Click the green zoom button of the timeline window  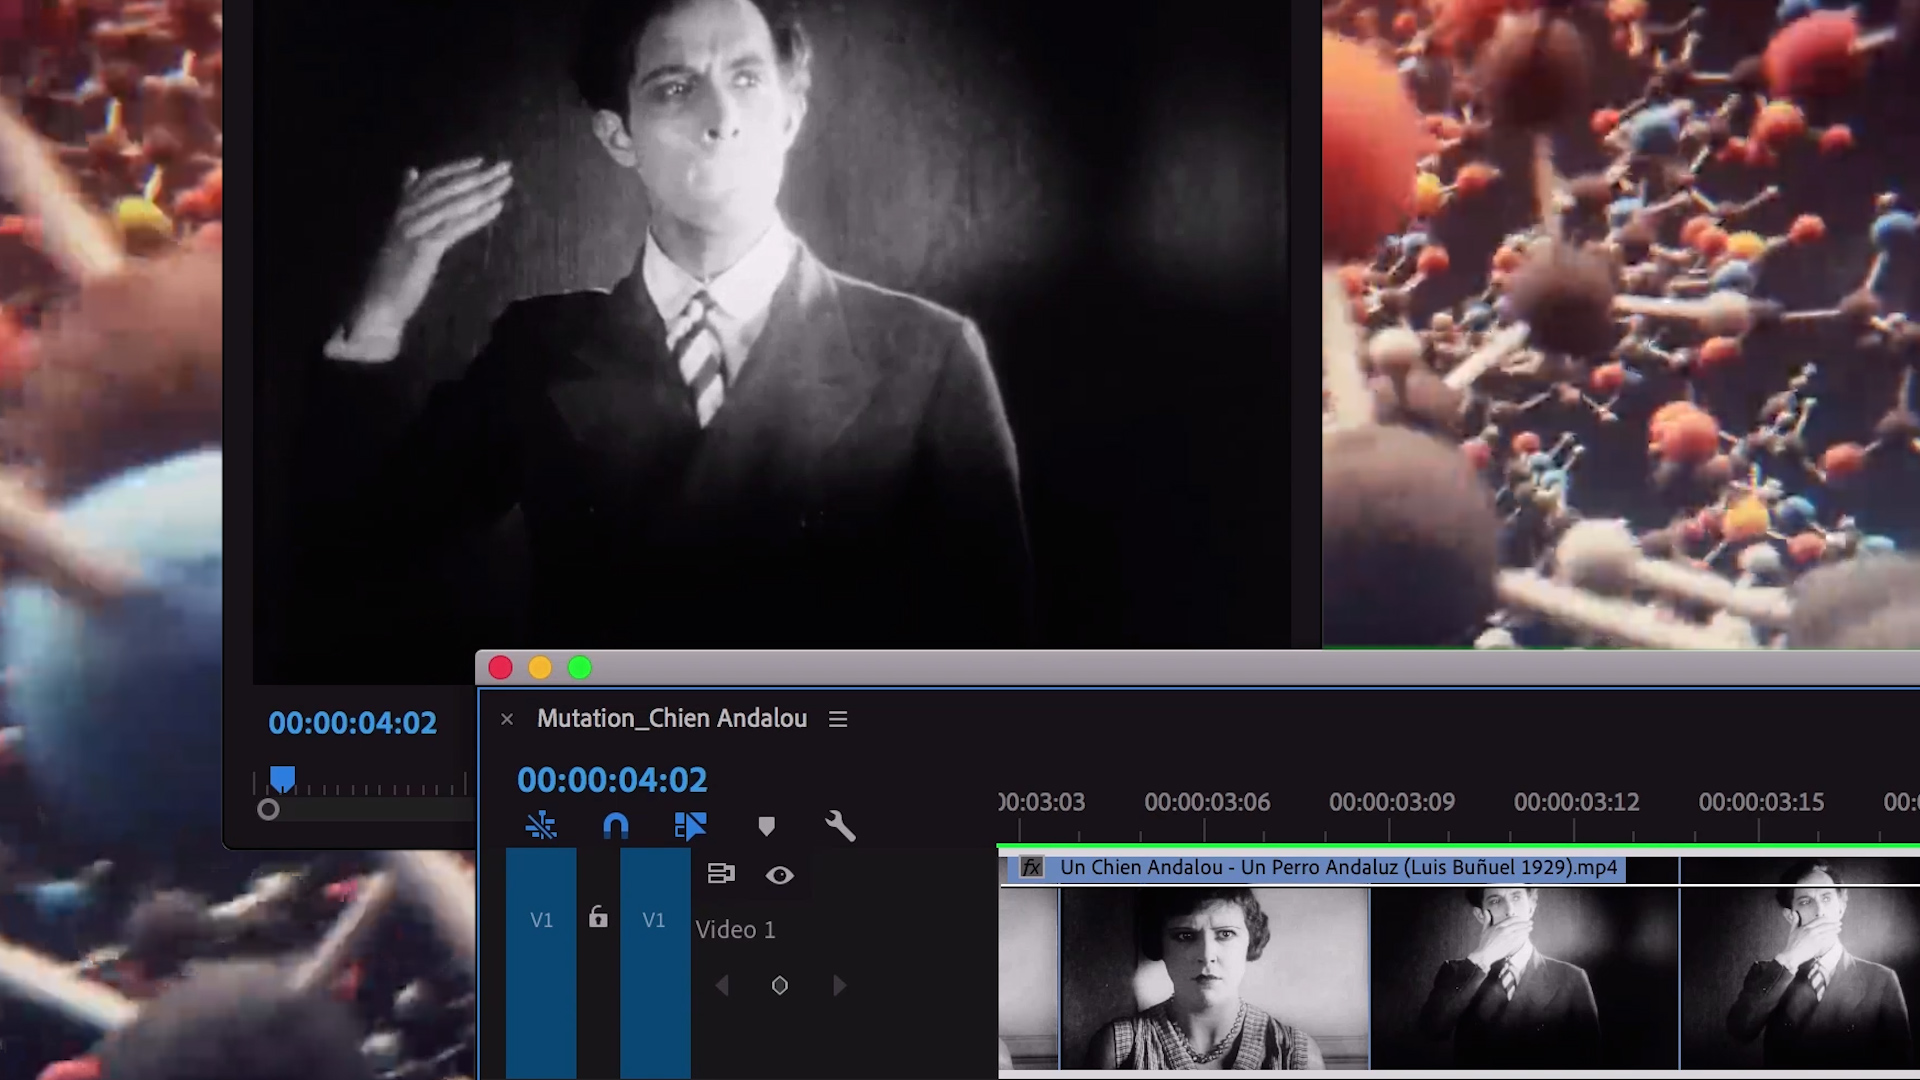[x=580, y=668]
